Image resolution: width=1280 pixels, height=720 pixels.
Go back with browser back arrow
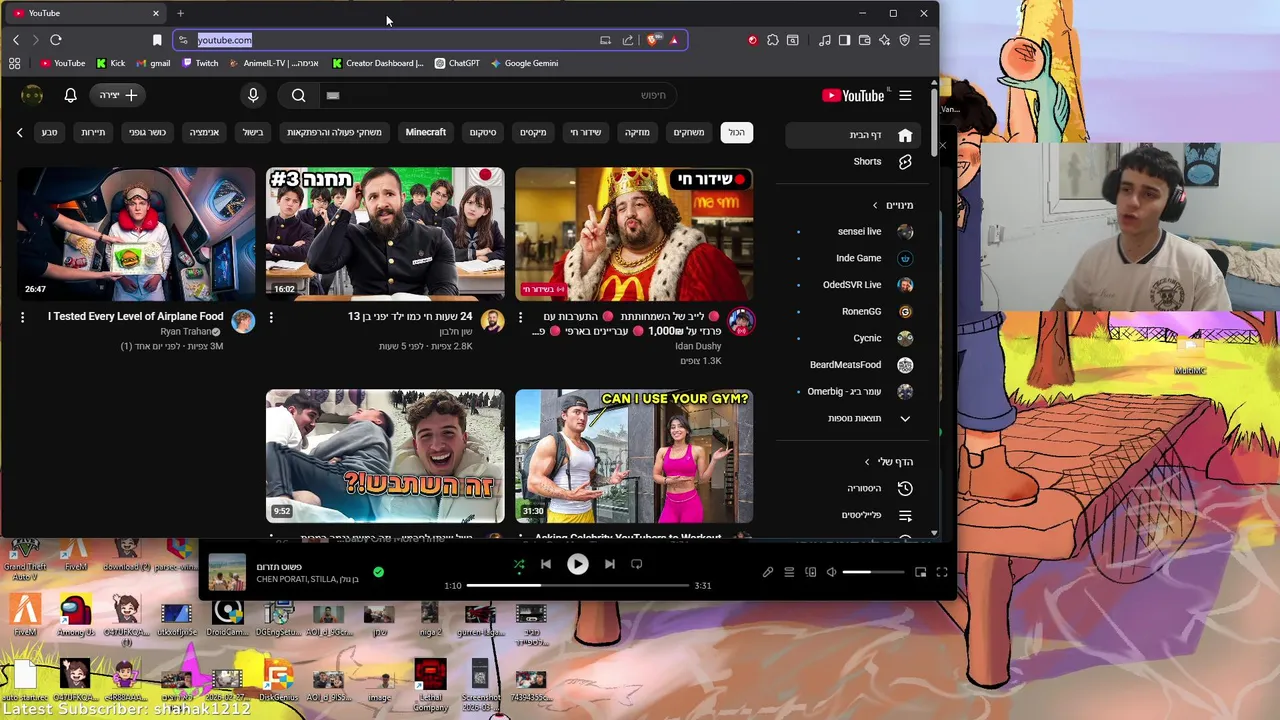point(16,40)
